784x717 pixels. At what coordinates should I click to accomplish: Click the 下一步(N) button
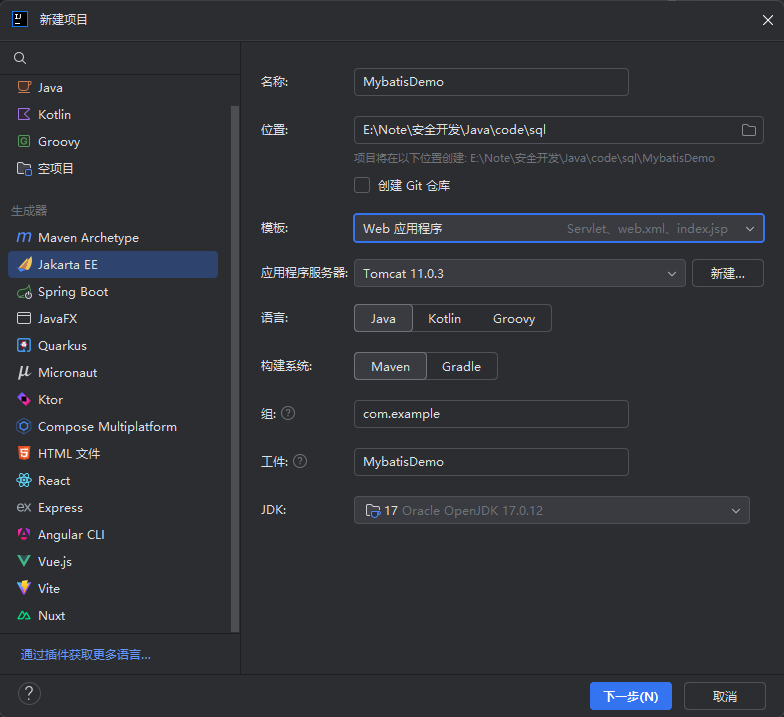pos(631,696)
